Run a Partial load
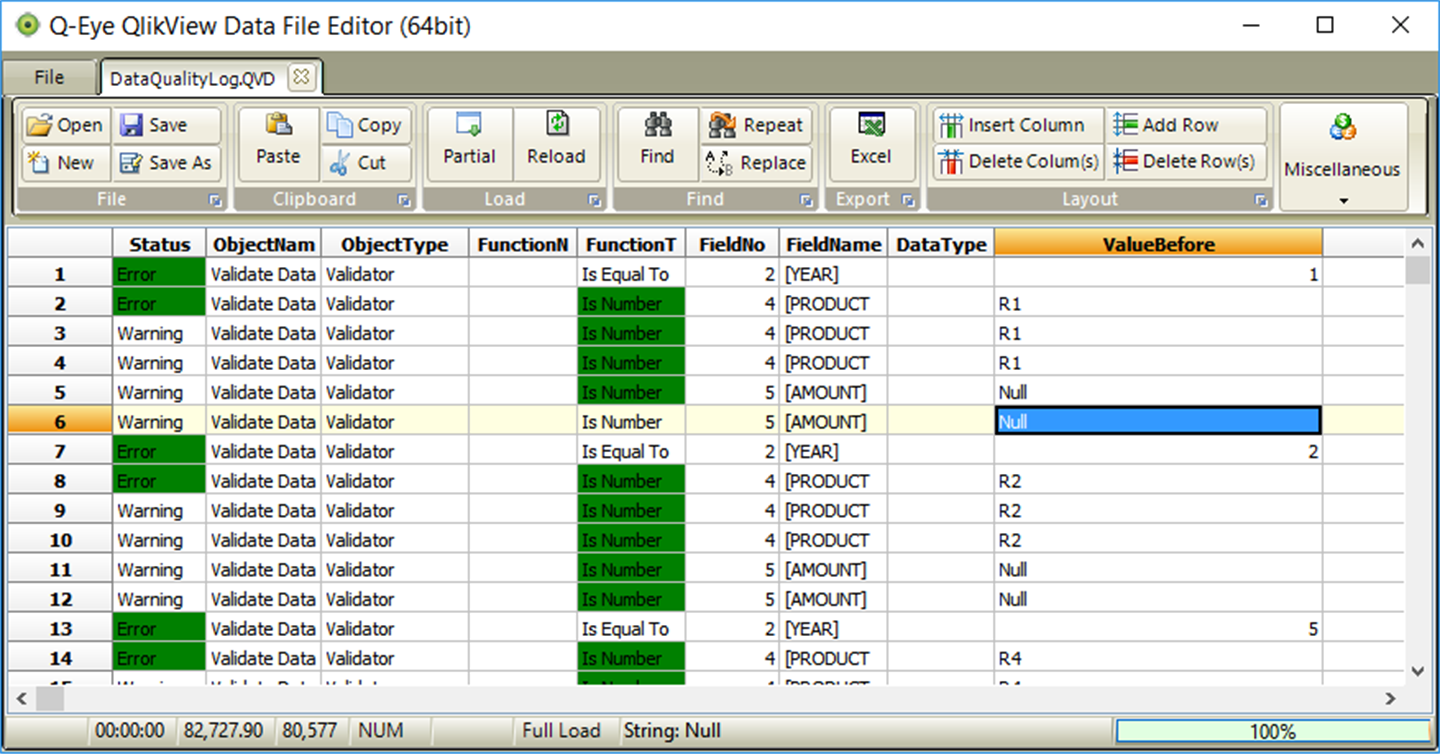Image resolution: width=1440 pixels, height=754 pixels. click(x=470, y=144)
